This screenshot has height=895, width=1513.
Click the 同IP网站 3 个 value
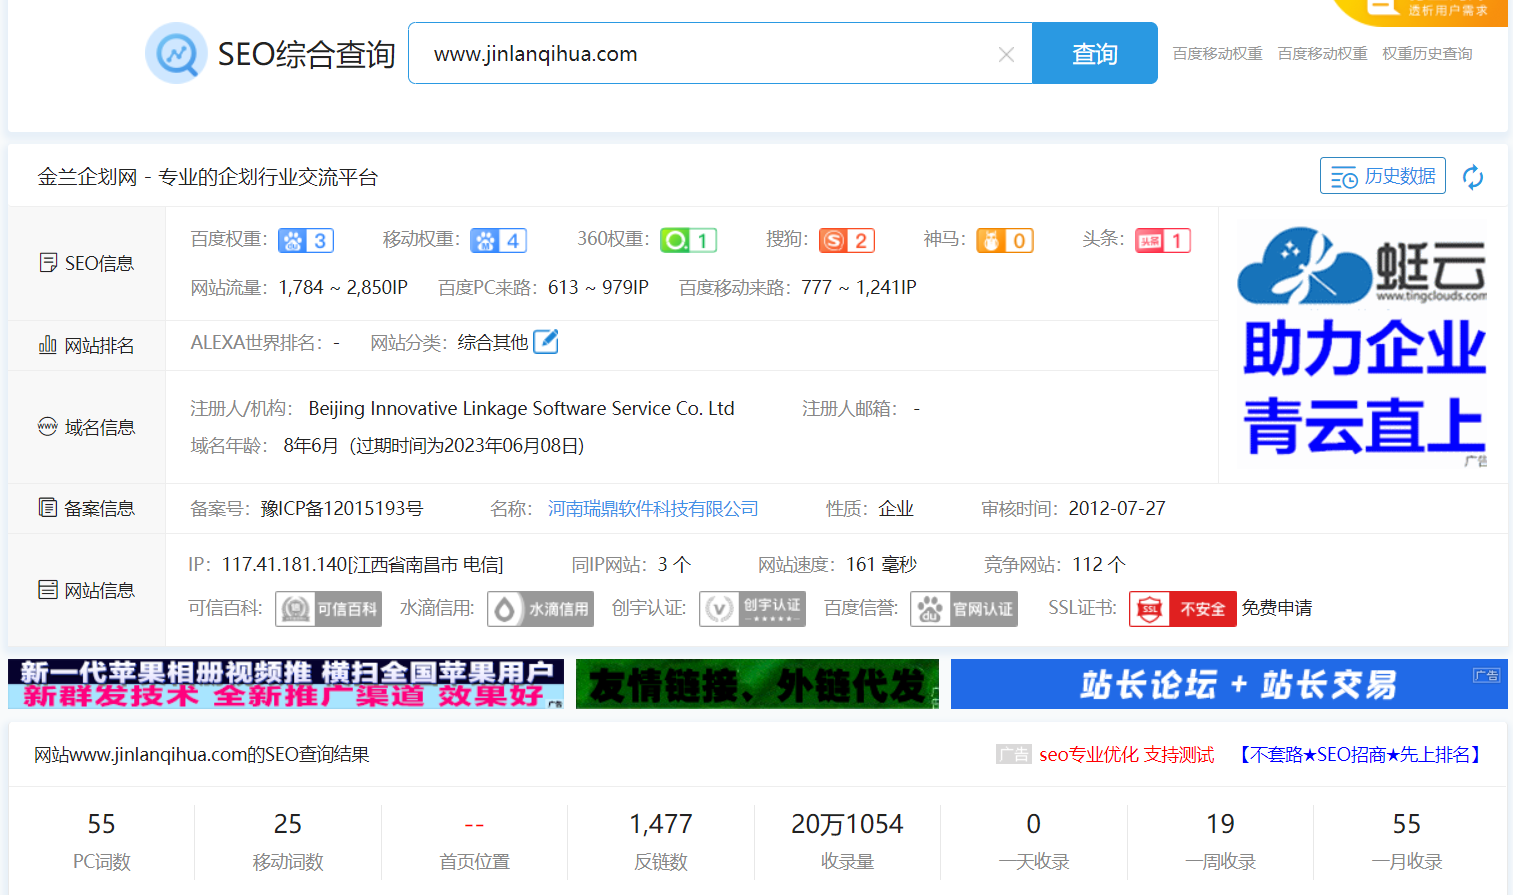tap(674, 565)
